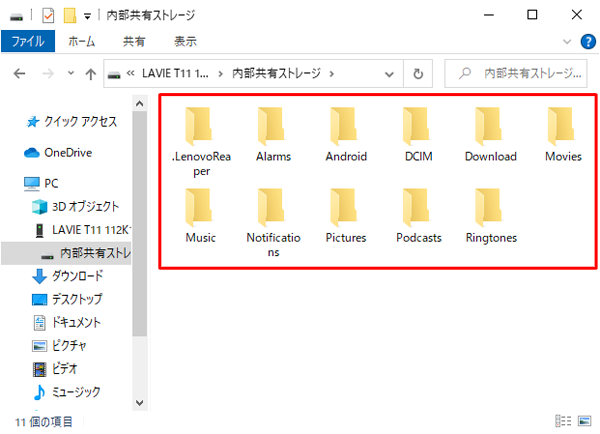Select PC in navigation pane
The image size is (600, 434).
click(41, 183)
